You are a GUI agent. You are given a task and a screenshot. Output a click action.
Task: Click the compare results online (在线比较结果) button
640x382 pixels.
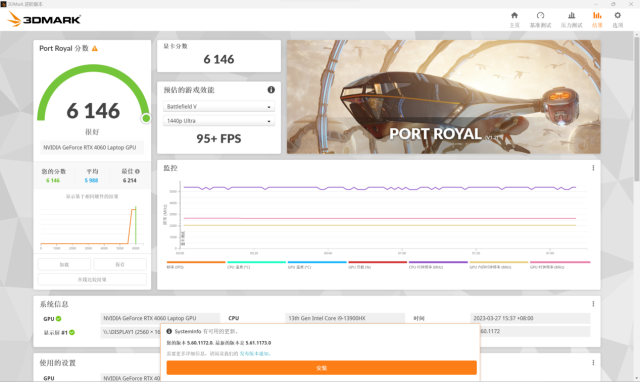(x=92, y=280)
